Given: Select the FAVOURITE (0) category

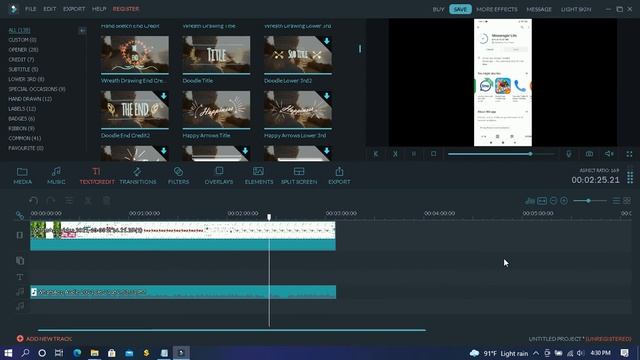Looking at the screenshot, I should [26, 148].
